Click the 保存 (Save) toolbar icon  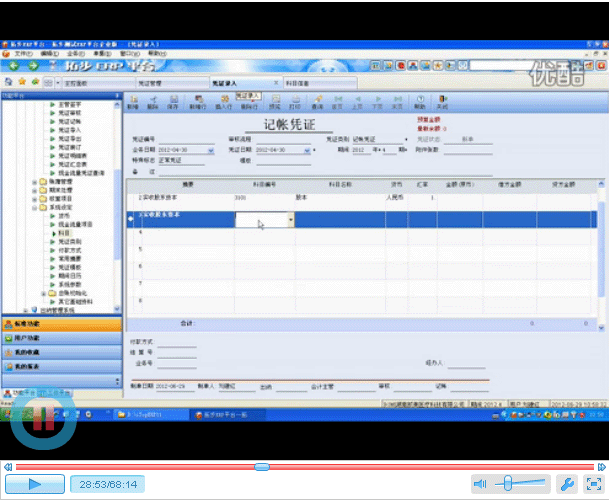coord(173,101)
